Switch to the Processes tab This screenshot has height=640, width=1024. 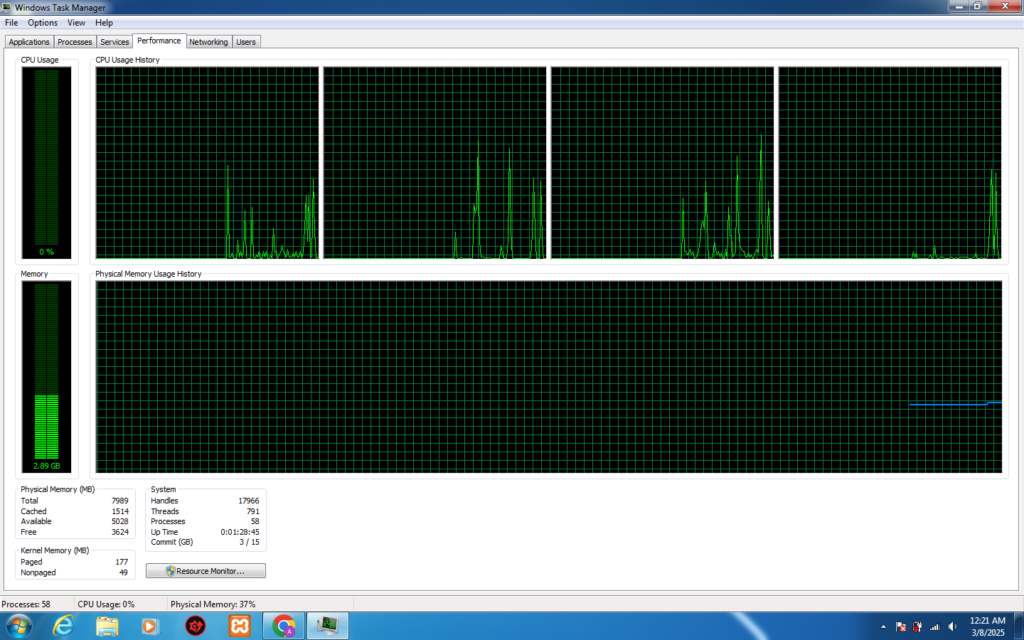[x=74, y=42]
